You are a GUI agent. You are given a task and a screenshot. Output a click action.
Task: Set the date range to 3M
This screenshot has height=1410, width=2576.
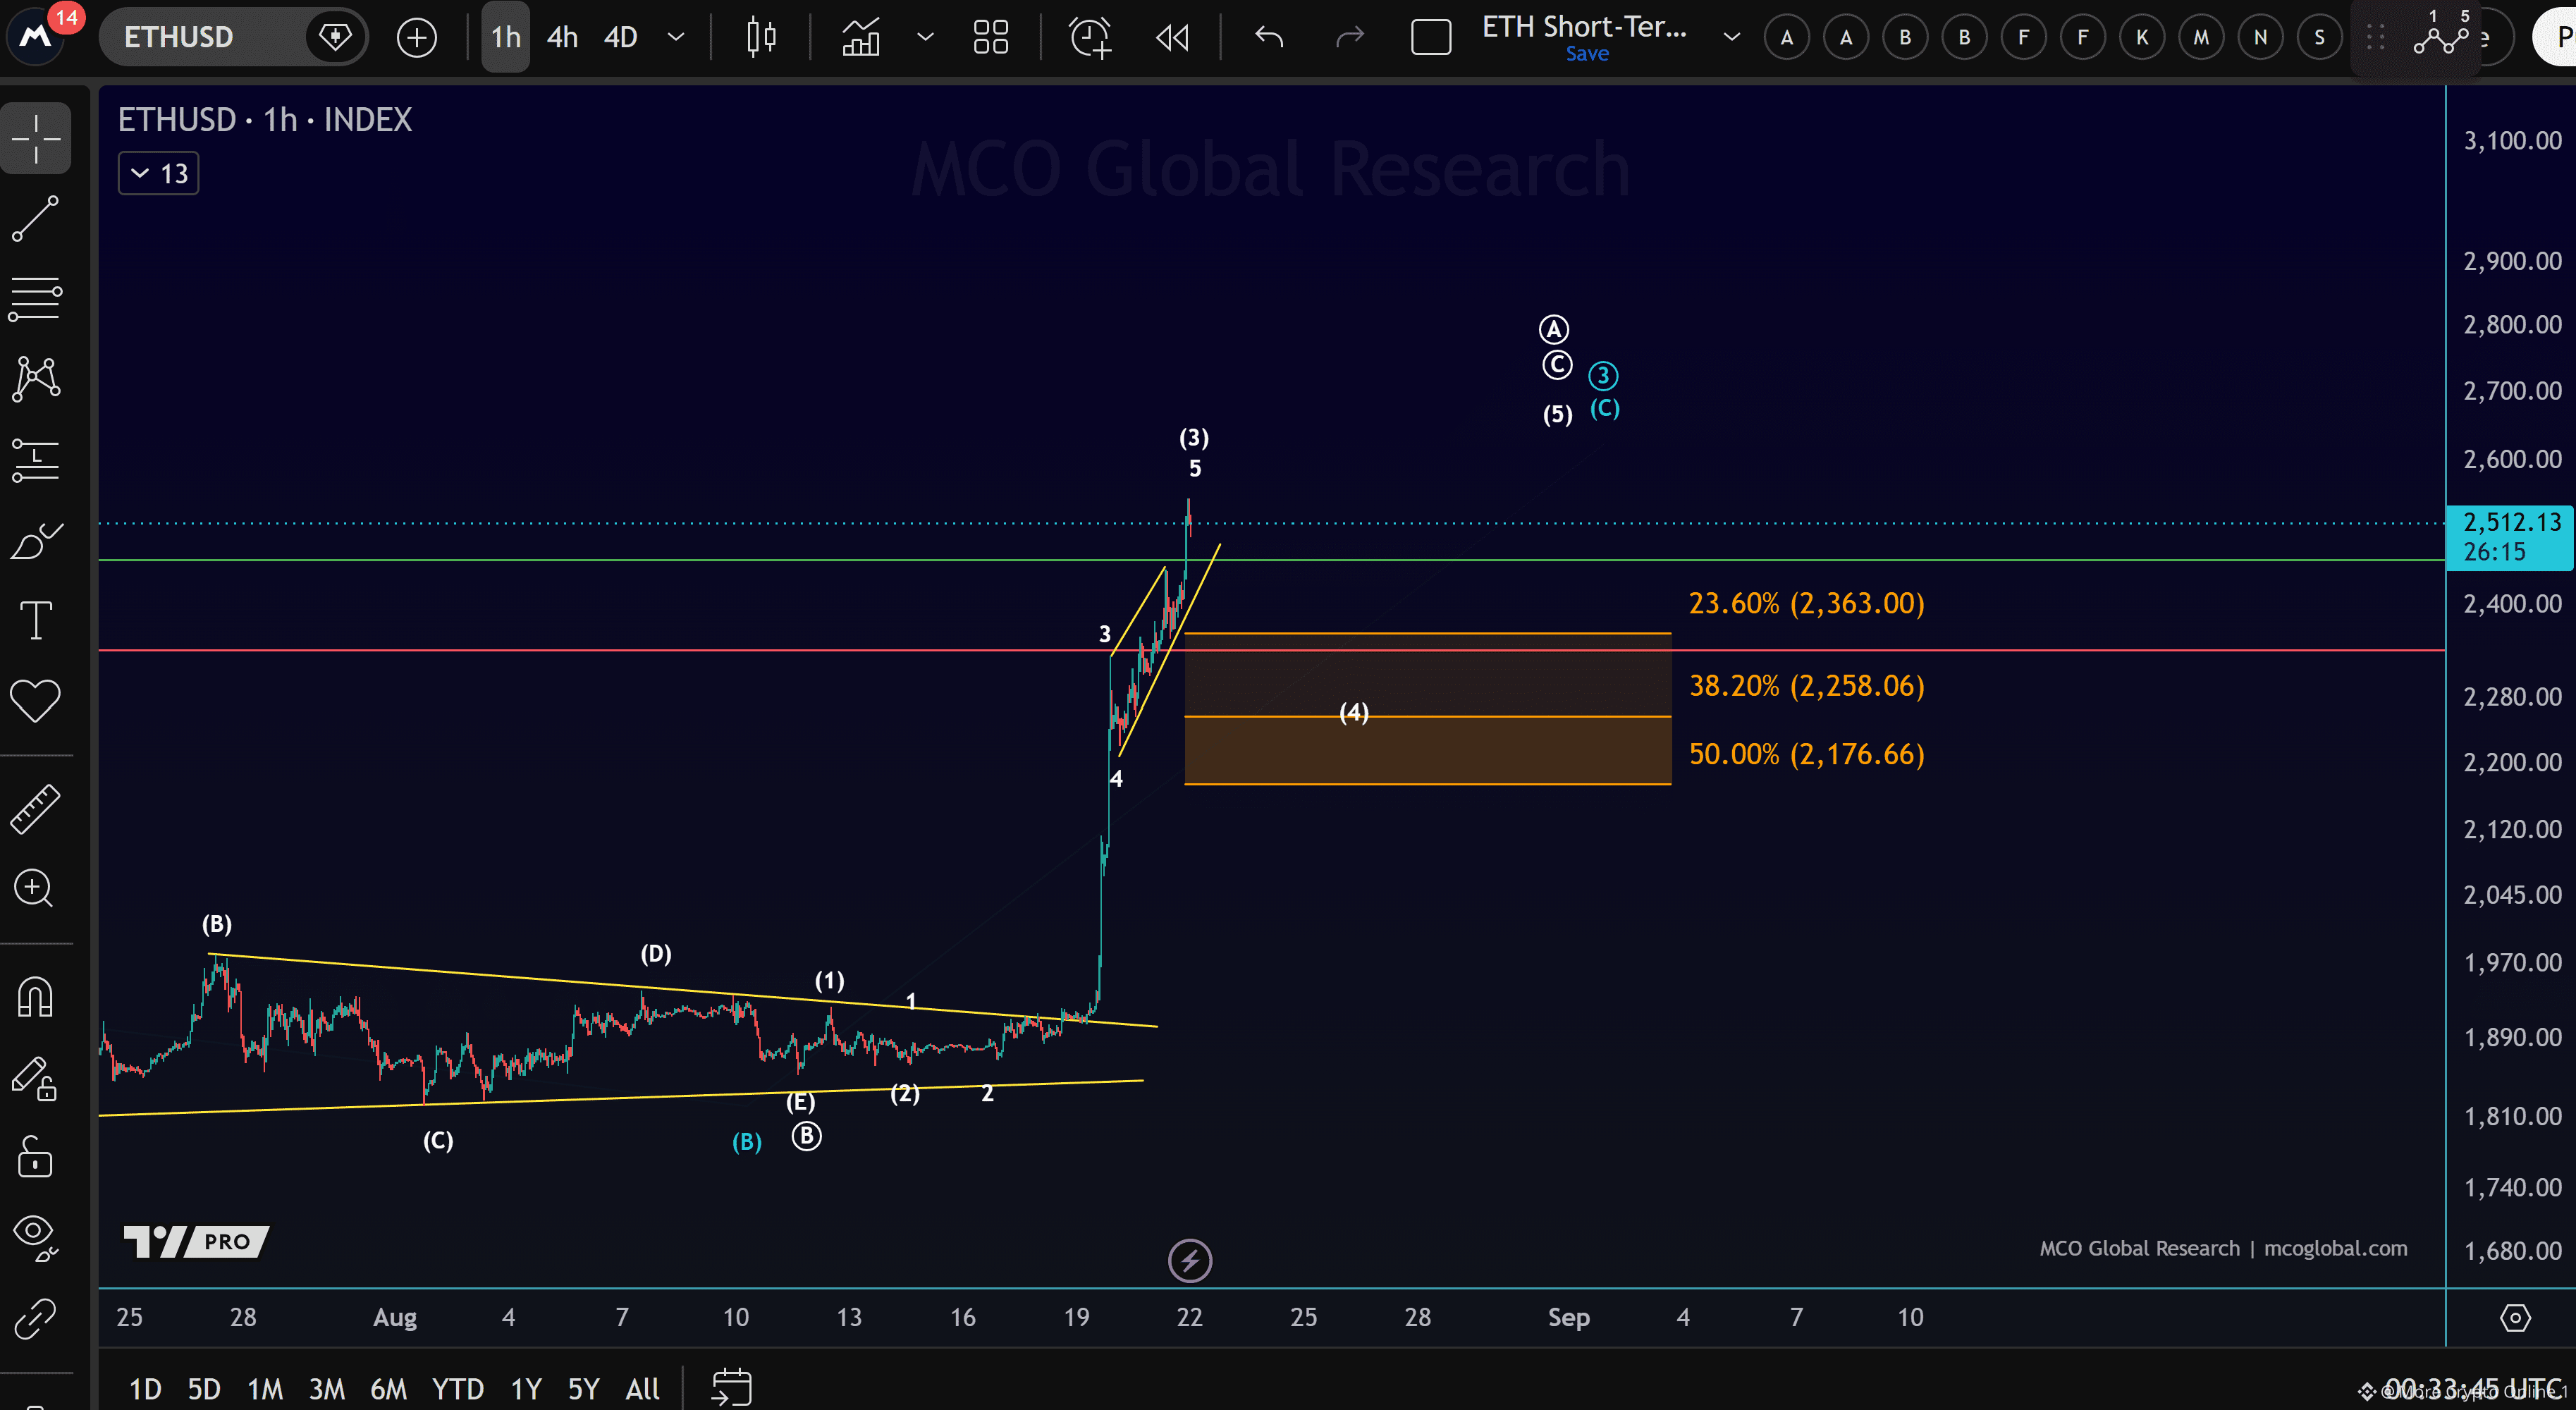tap(327, 1389)
